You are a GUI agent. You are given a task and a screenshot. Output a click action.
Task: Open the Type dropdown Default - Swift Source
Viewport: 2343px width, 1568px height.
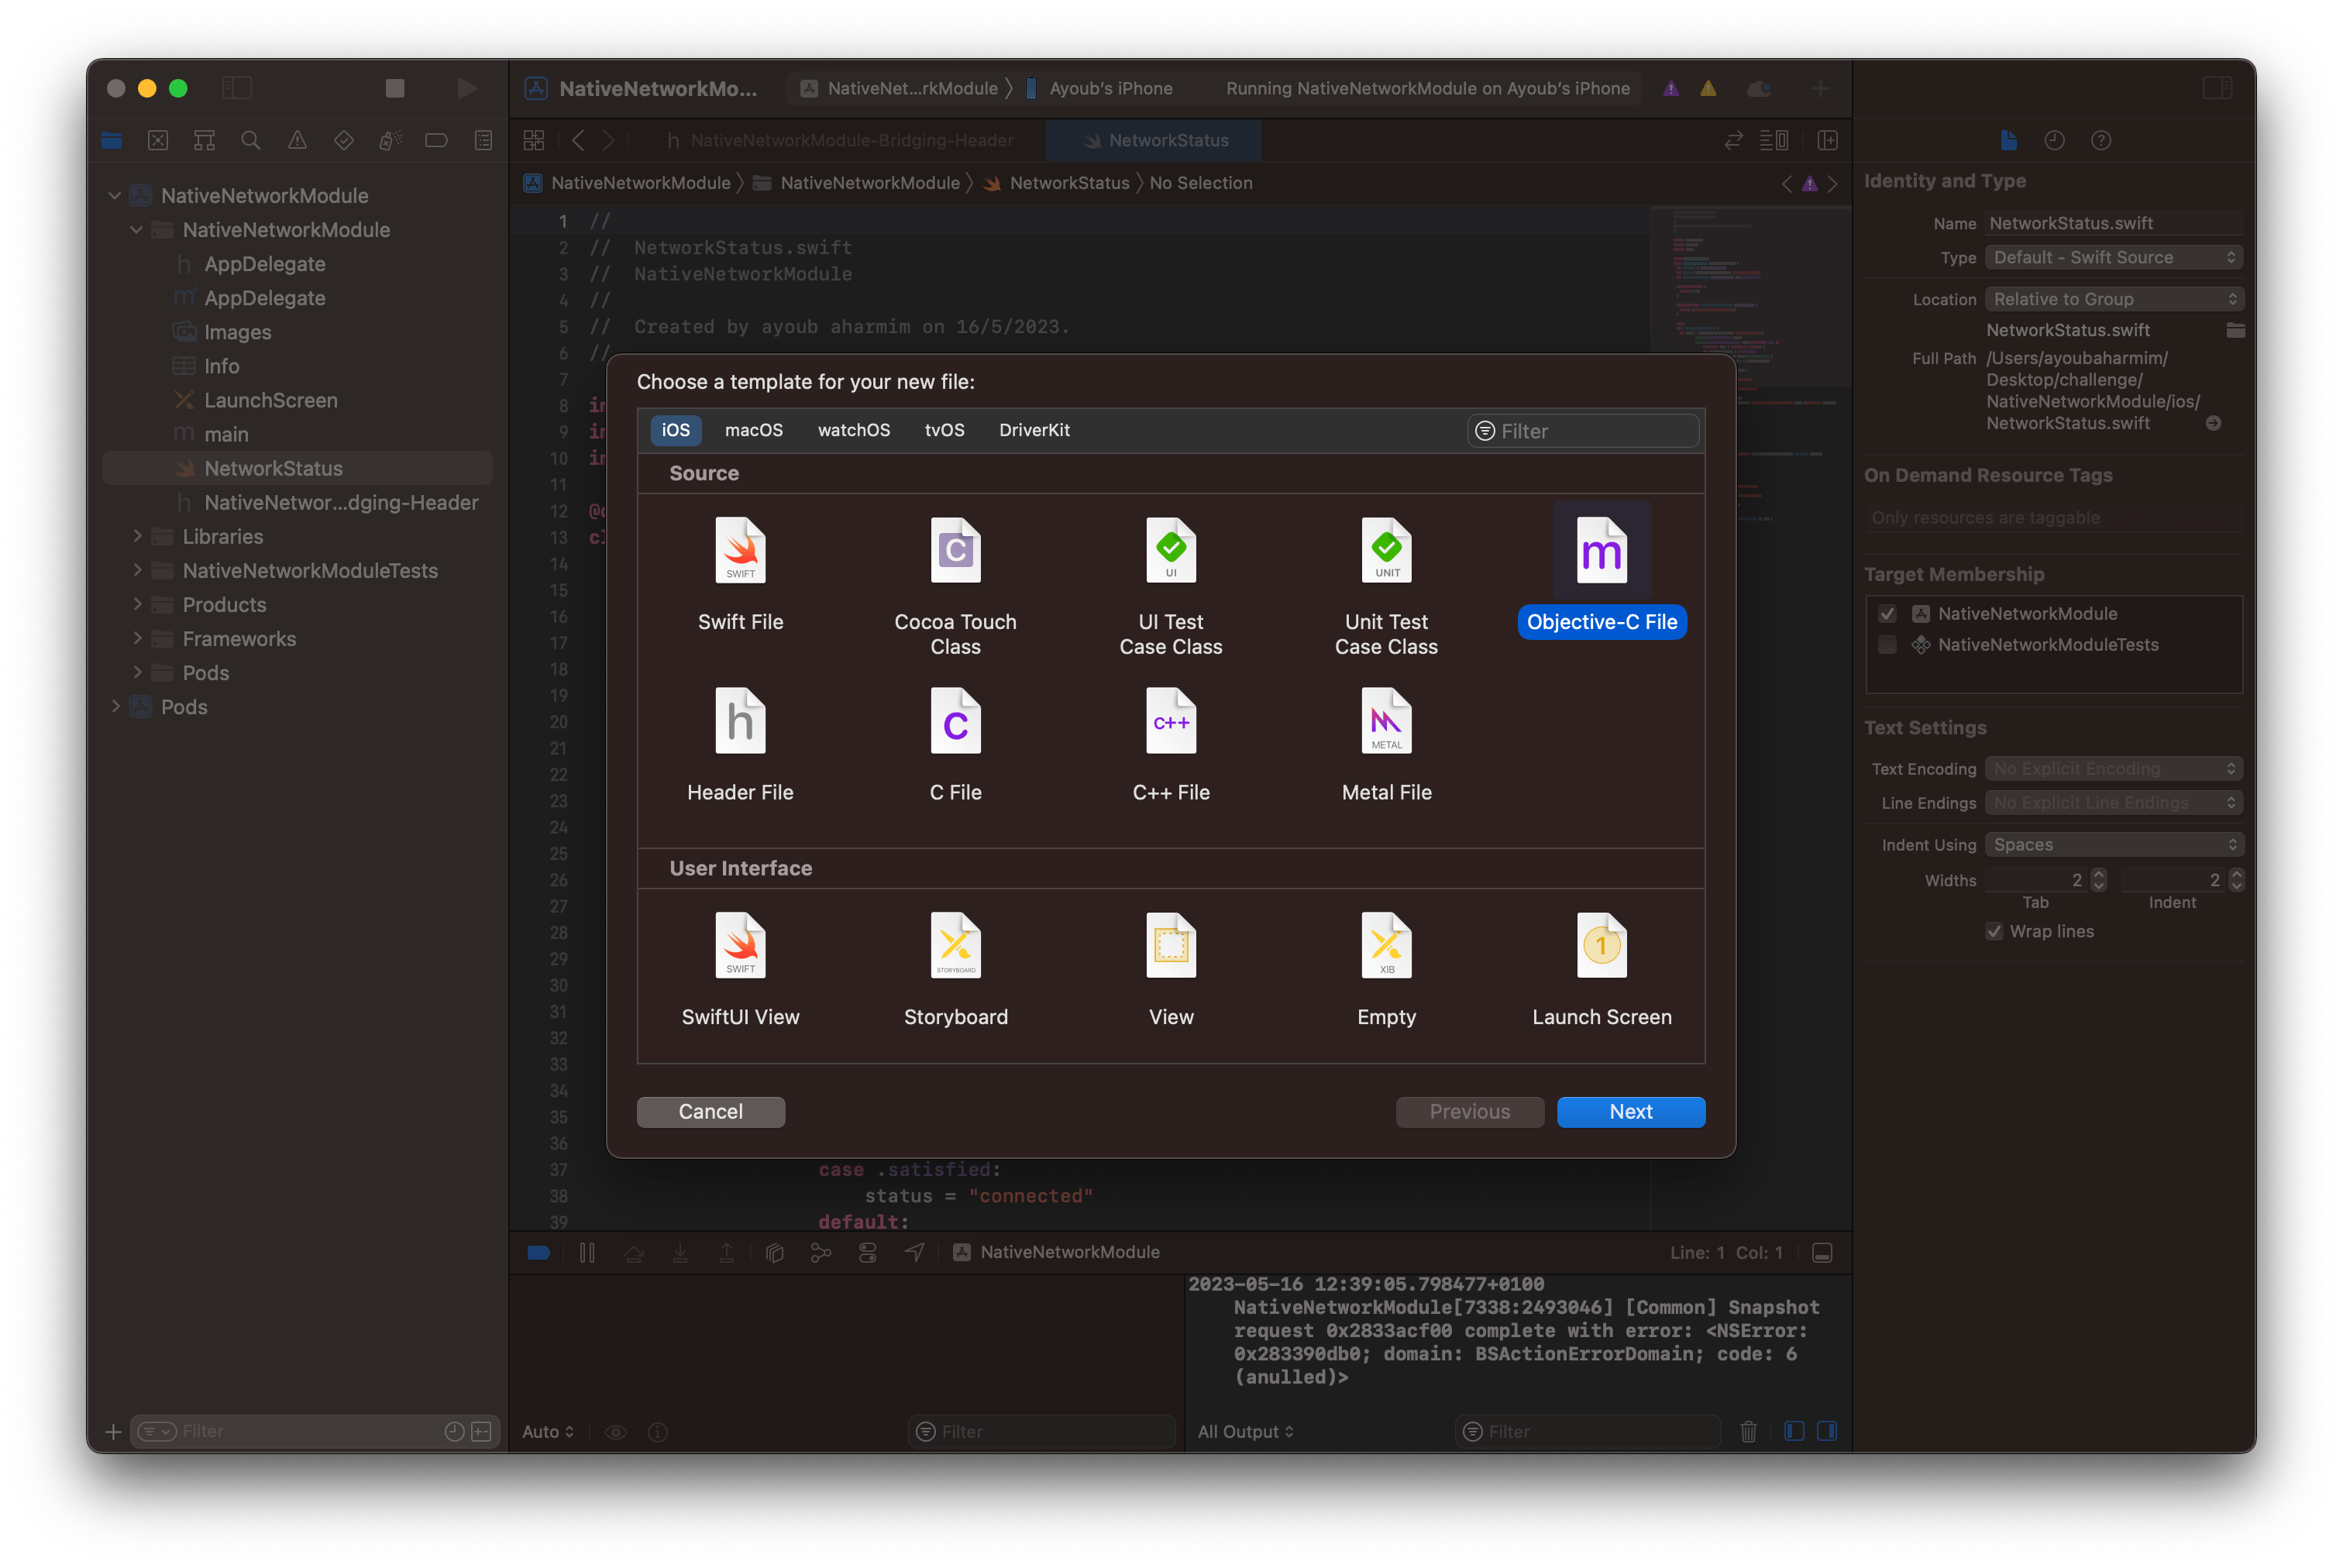pyautogui.click(x=2113, y=257)
